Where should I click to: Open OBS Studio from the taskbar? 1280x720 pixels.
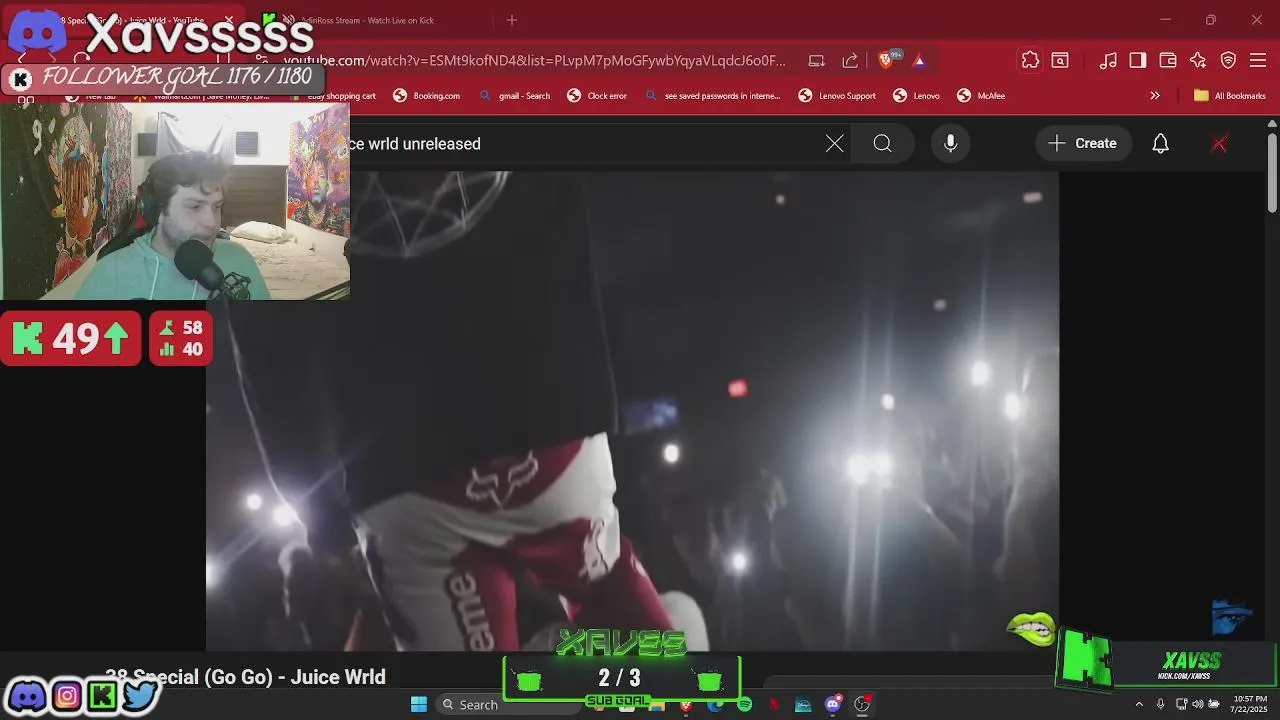click(862, 705)
